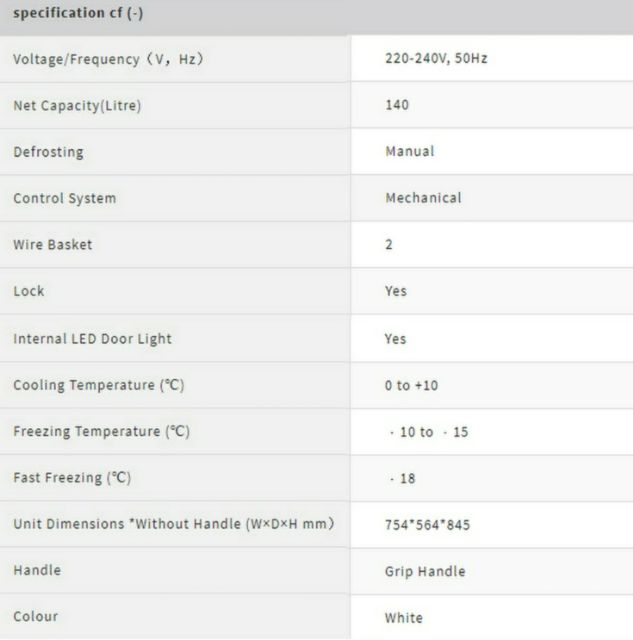633x640 pixels.
Task: Click the "0 to +10" value
Action: coord(412,386)
